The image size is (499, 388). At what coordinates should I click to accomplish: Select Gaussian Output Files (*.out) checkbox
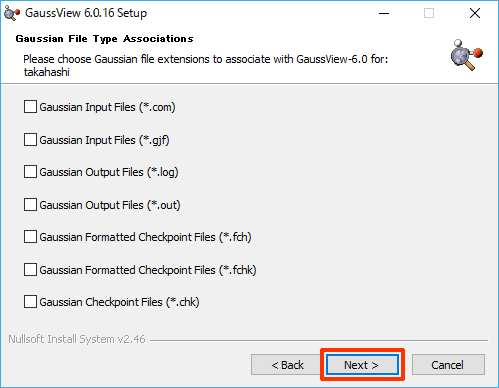click(30, 205)
